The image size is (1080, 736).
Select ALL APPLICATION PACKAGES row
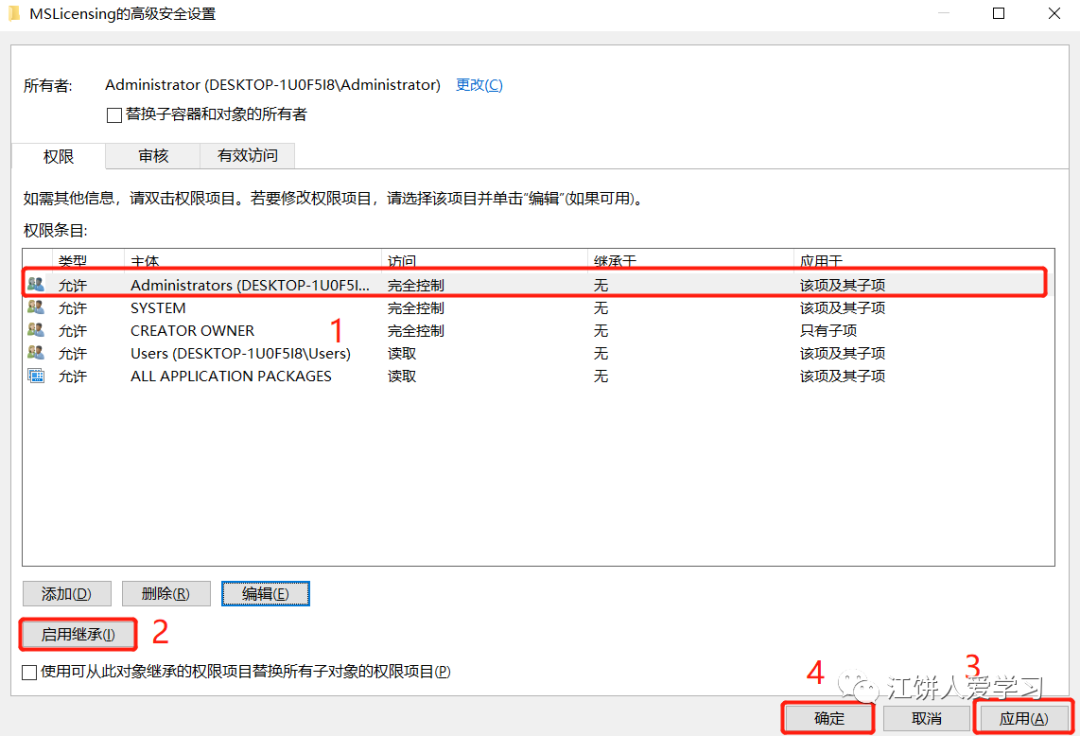point(538,376)
